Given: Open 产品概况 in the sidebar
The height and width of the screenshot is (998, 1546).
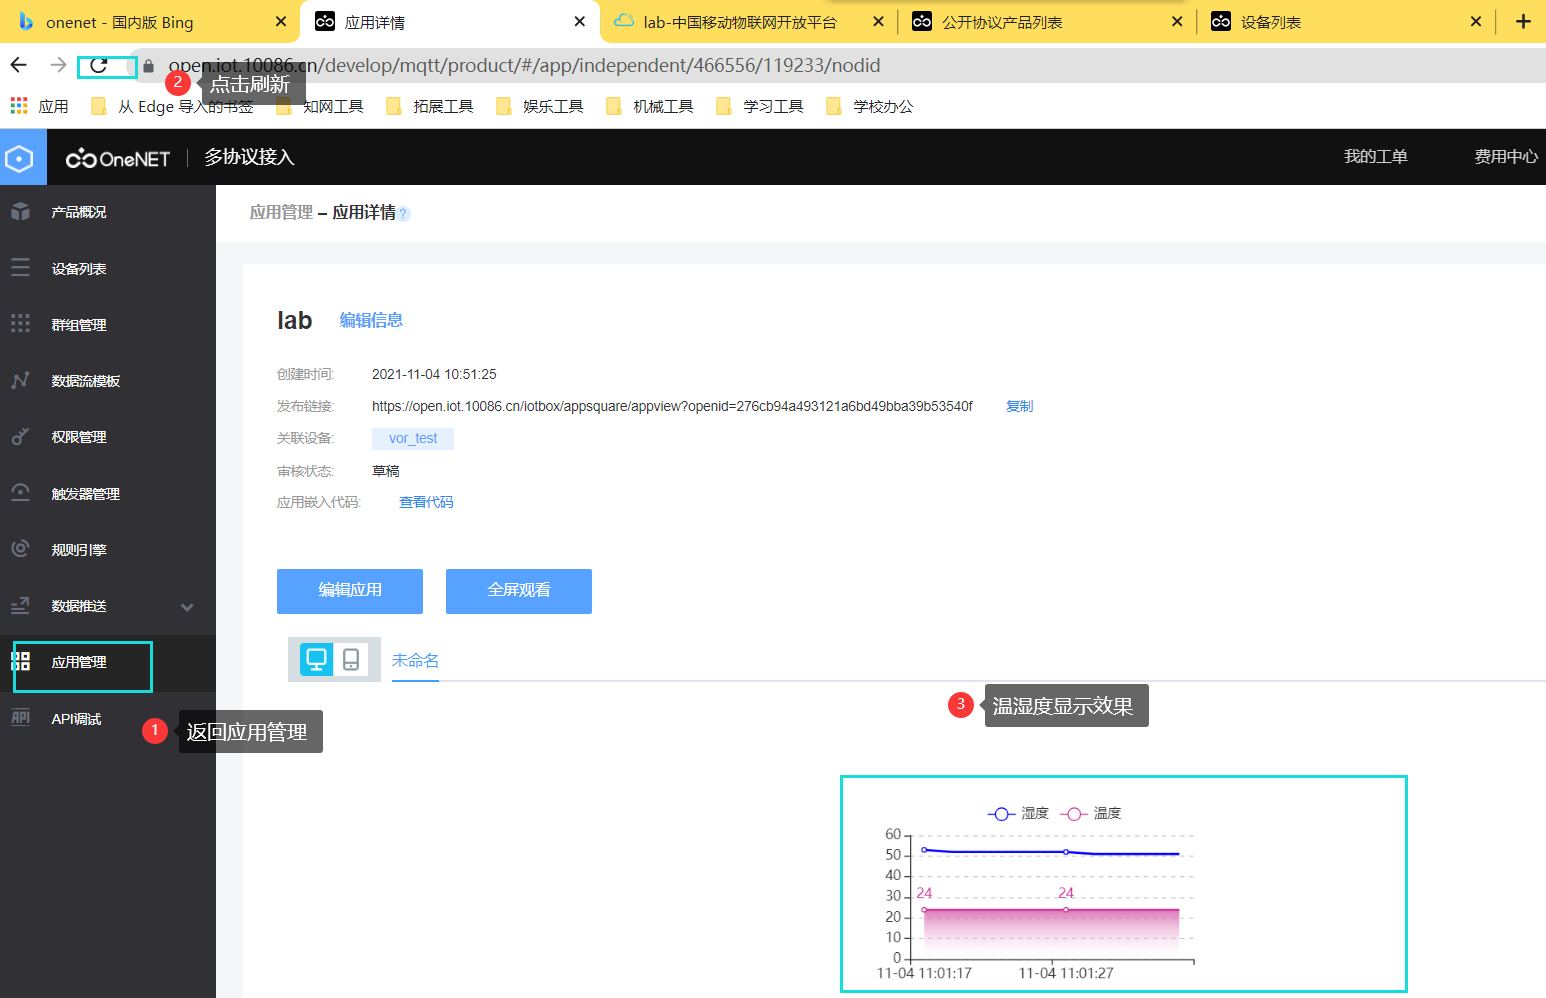Looking at the screenshot, I should click(79, 212).
